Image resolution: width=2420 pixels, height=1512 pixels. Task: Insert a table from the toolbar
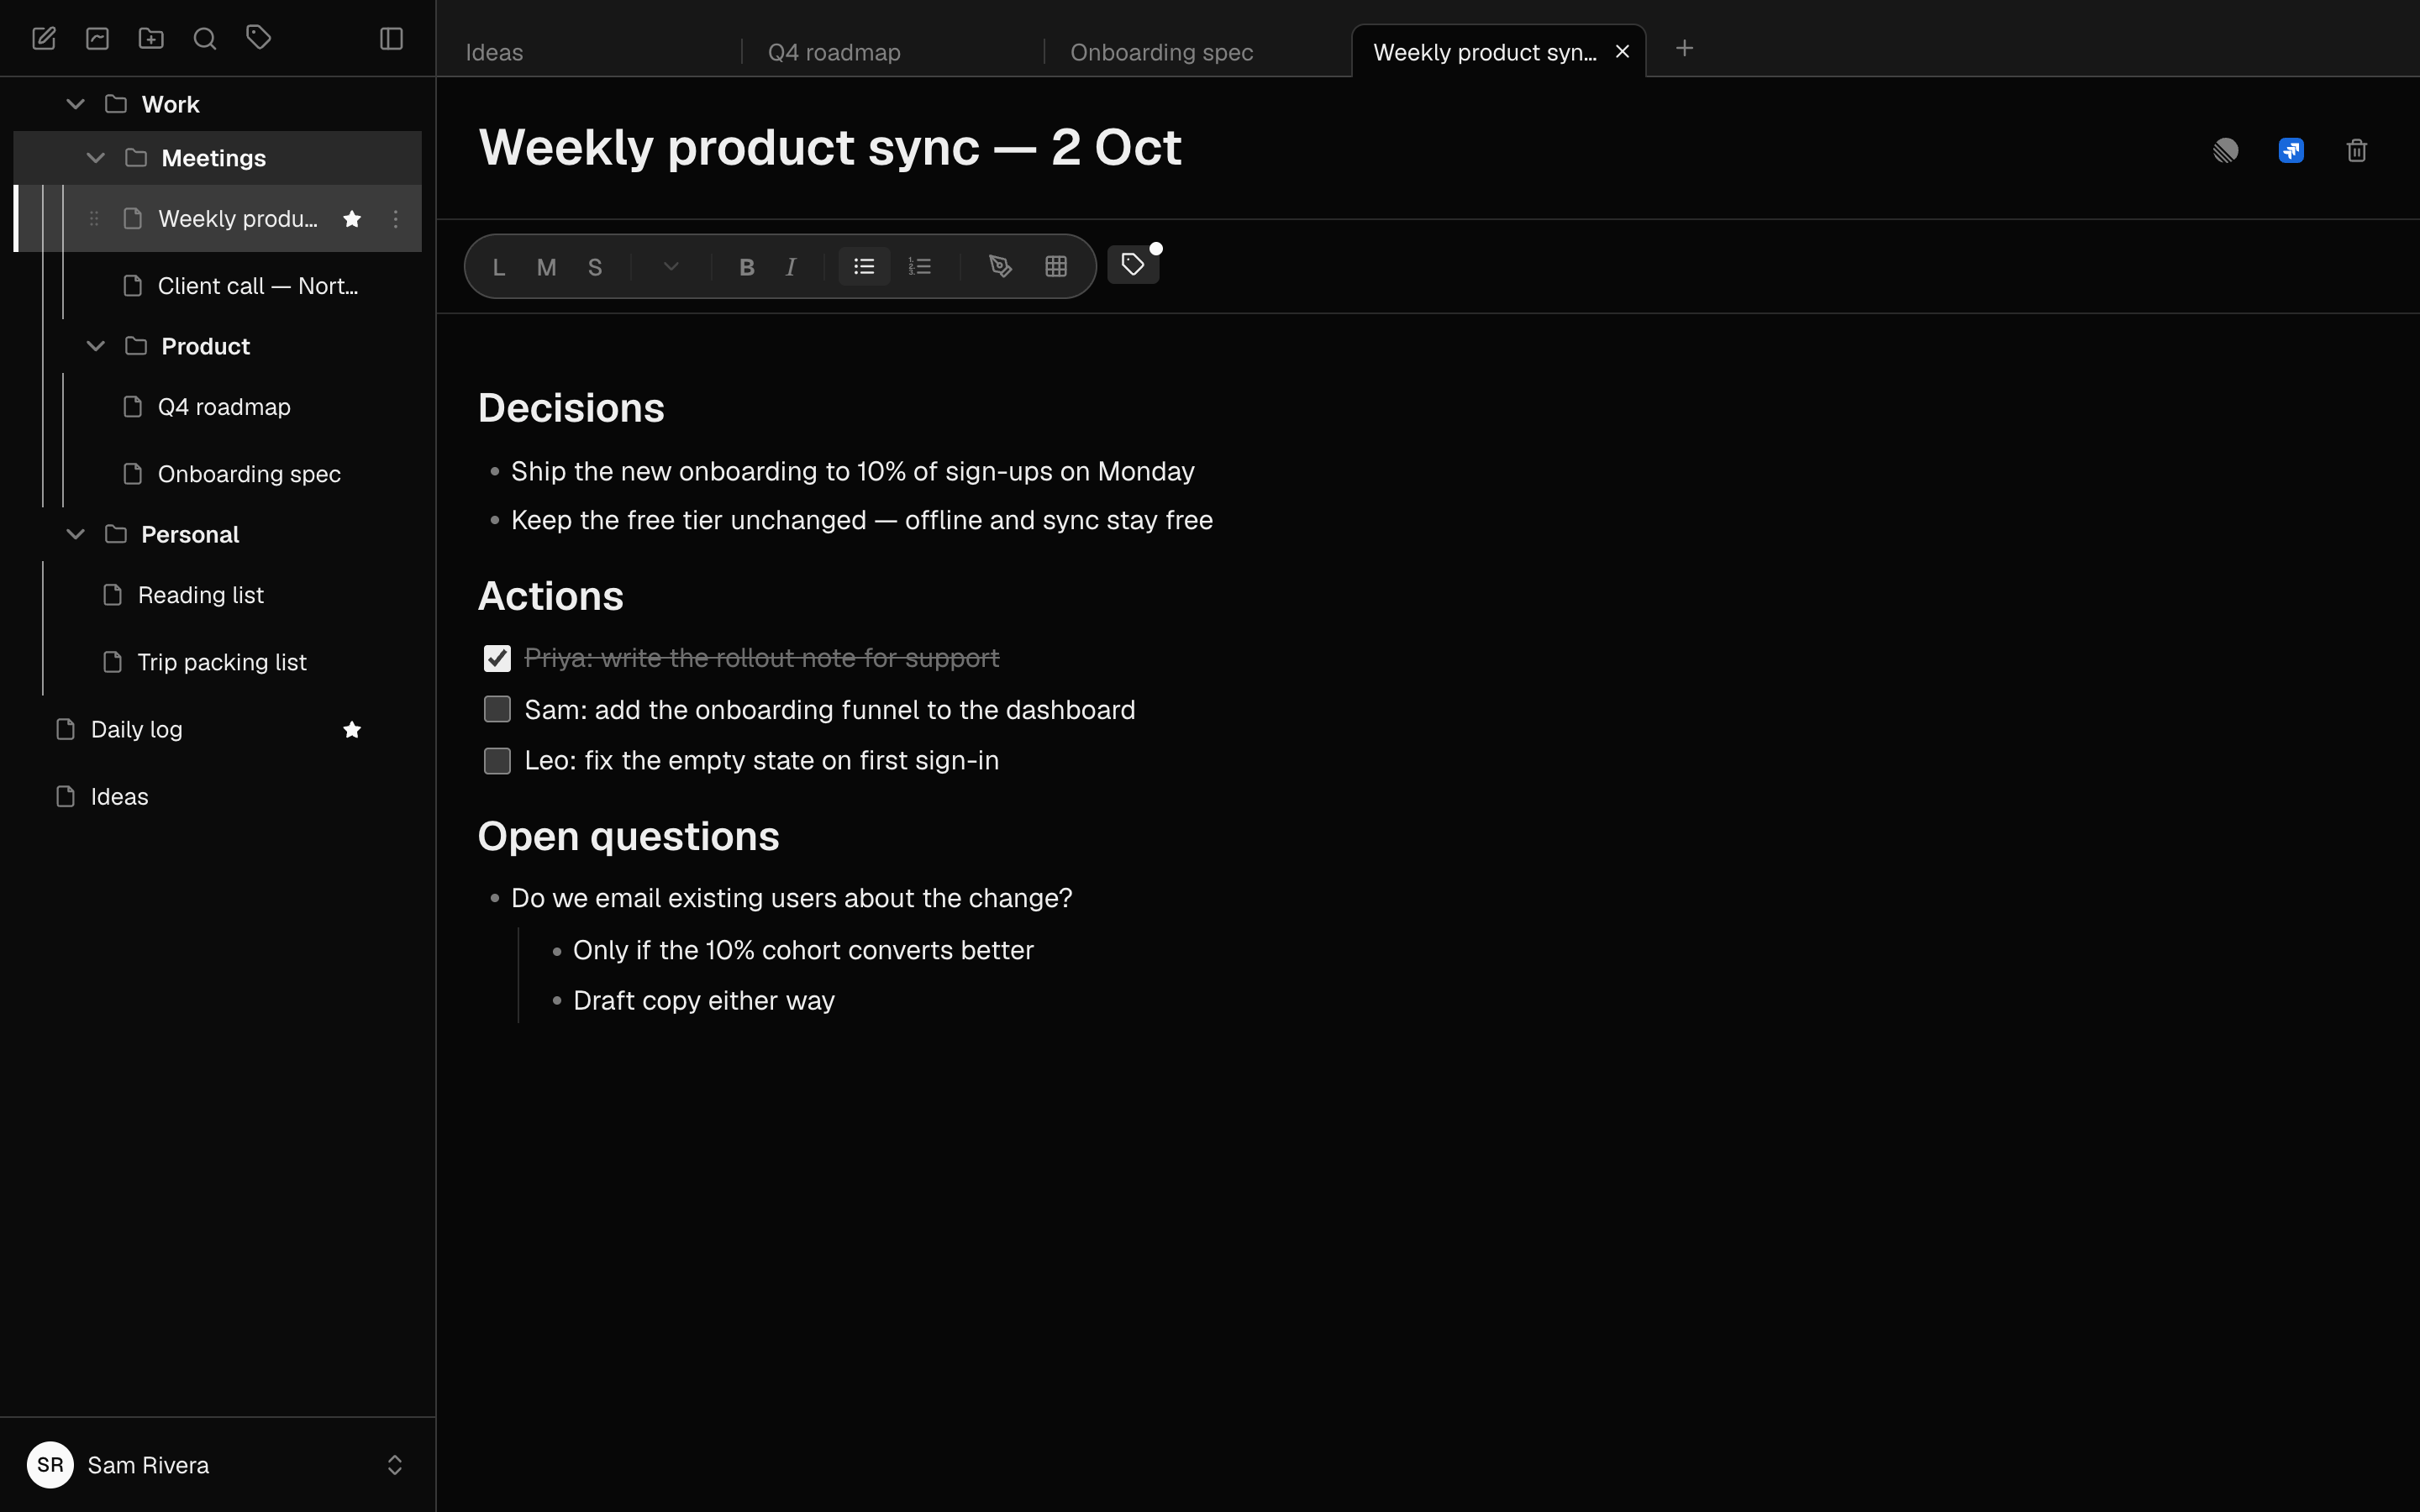[1056, 266]
